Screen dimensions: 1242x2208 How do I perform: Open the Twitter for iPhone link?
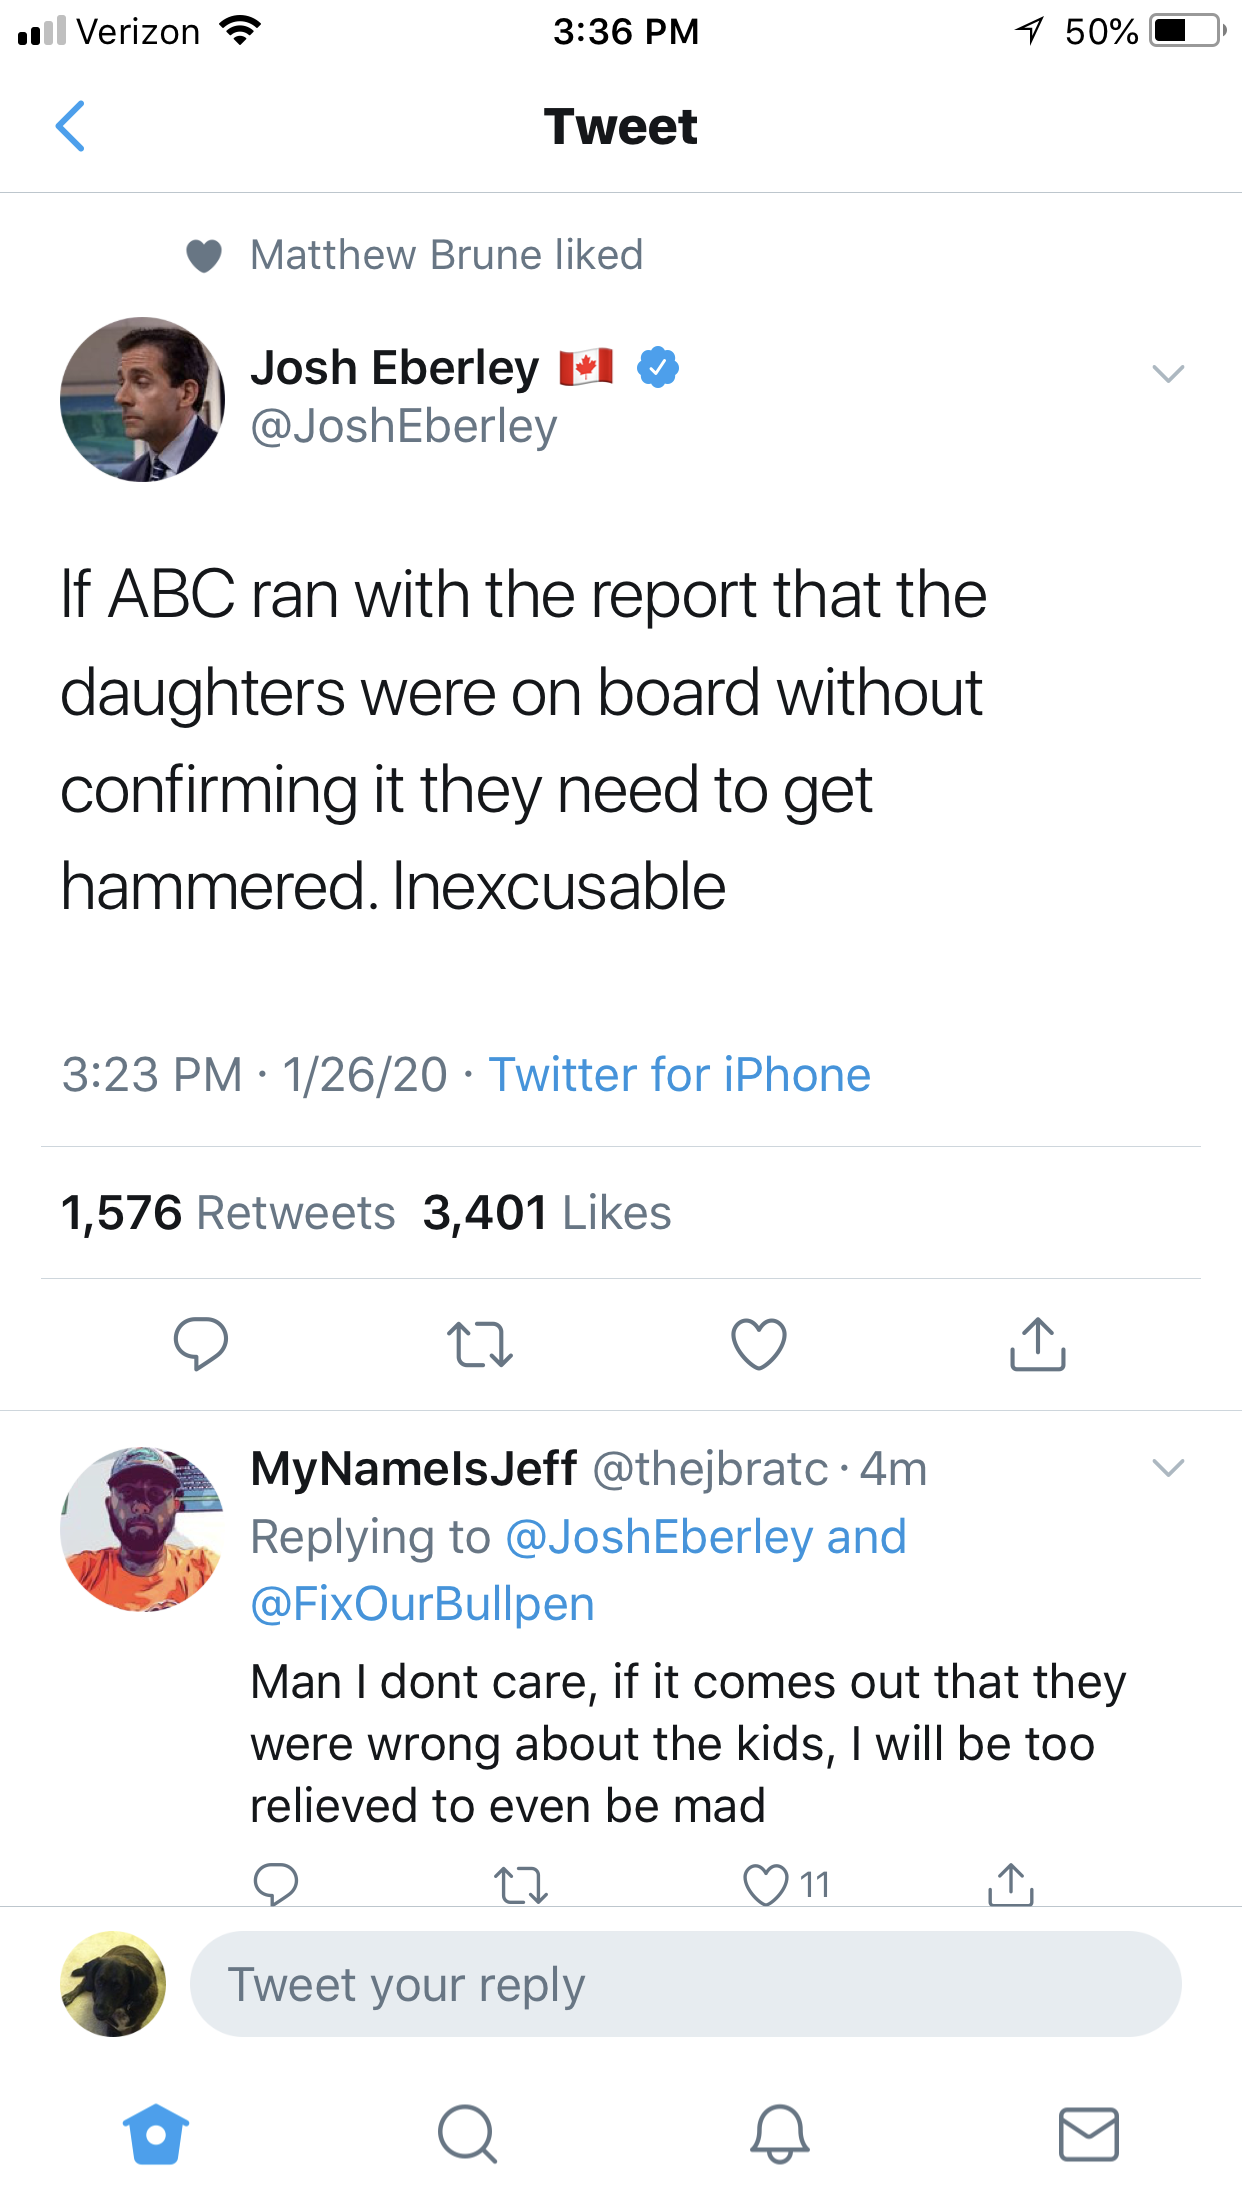pos(679,1075)
